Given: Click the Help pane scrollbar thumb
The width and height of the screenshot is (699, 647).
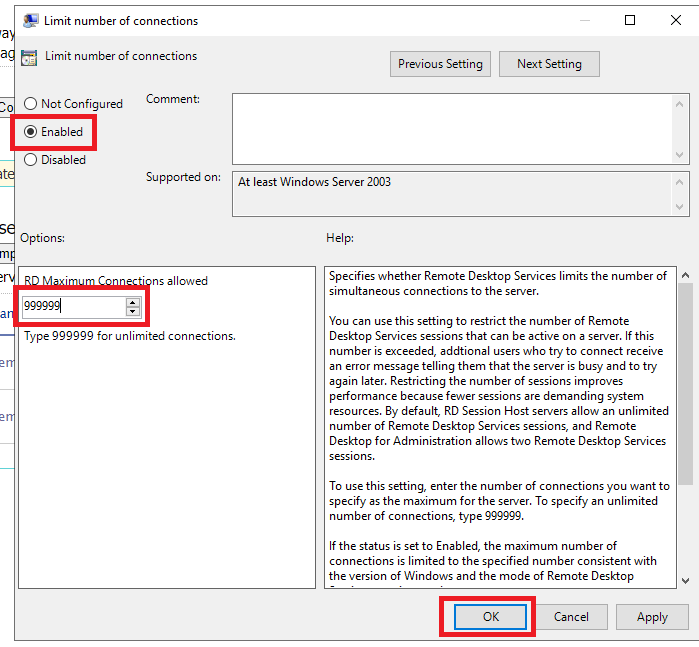Looking at the screenshot, I should 686,384.
